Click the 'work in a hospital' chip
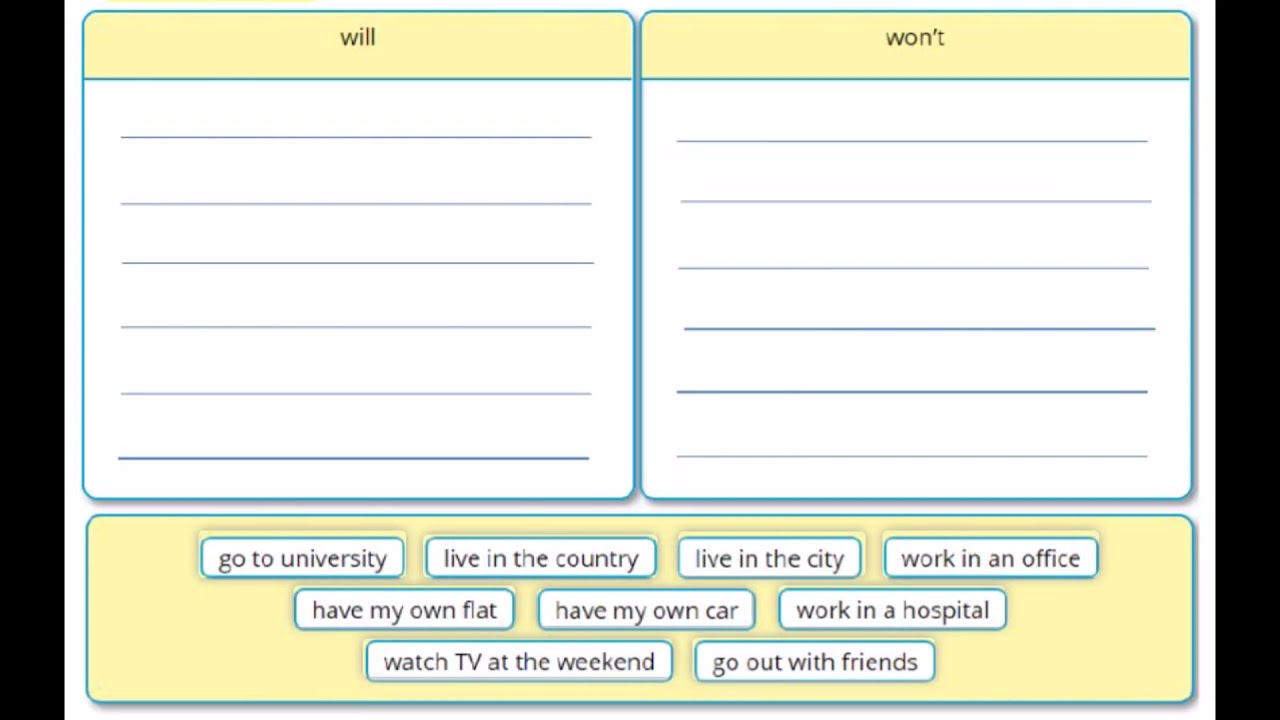 pyautogui.click(x=892, y=610)
